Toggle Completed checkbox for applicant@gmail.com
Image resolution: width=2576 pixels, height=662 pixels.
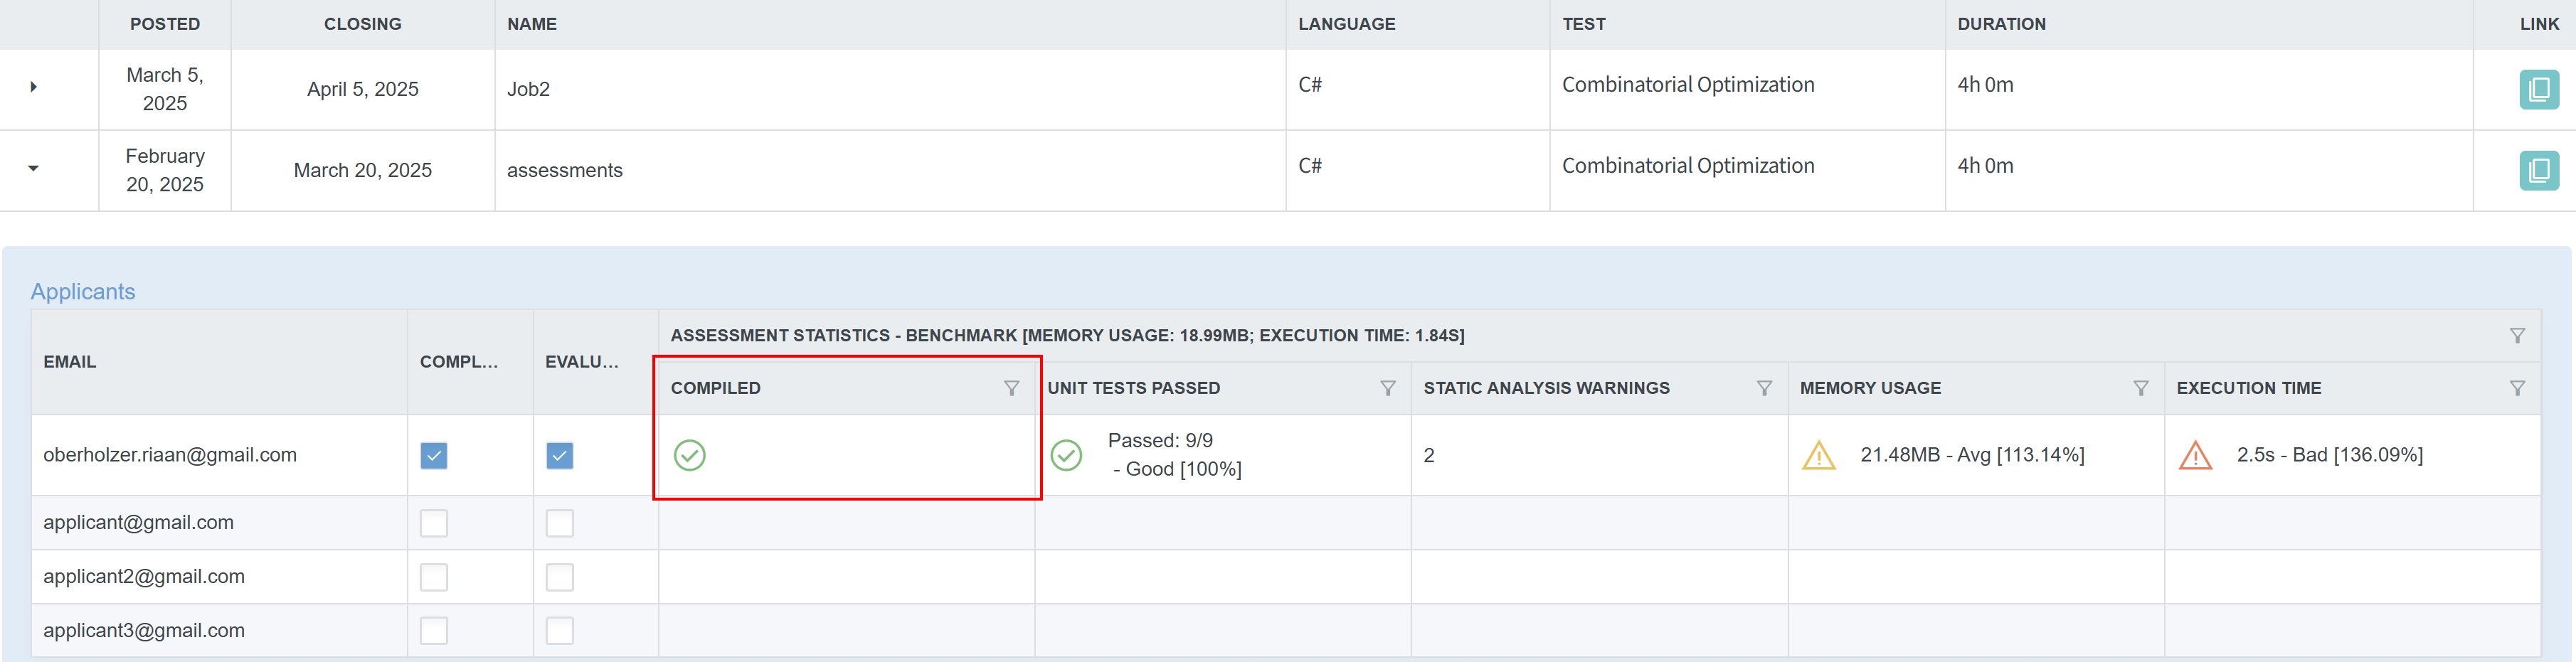(433, 523)
